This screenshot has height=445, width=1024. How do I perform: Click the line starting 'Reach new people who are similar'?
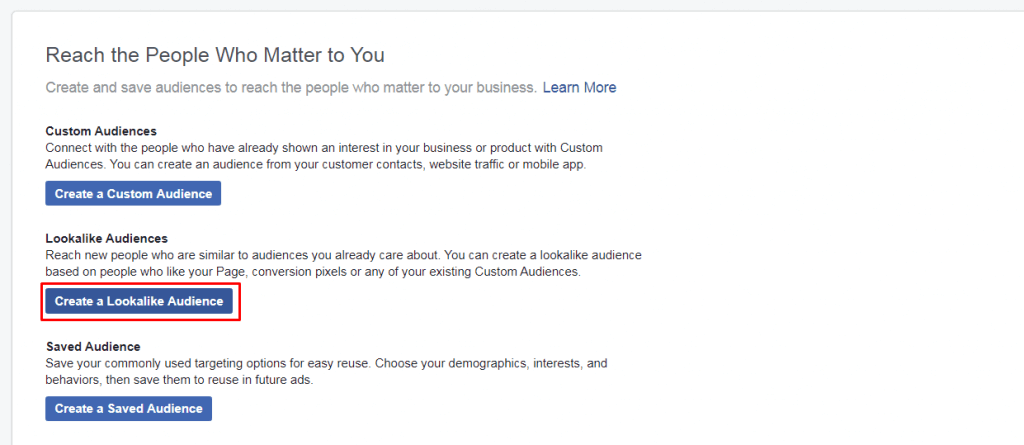344,255
